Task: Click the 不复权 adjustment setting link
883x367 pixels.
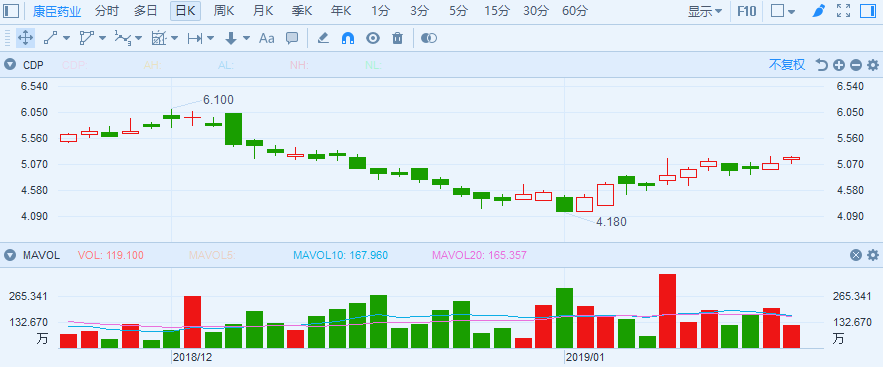Action: [x=787, y=65]
